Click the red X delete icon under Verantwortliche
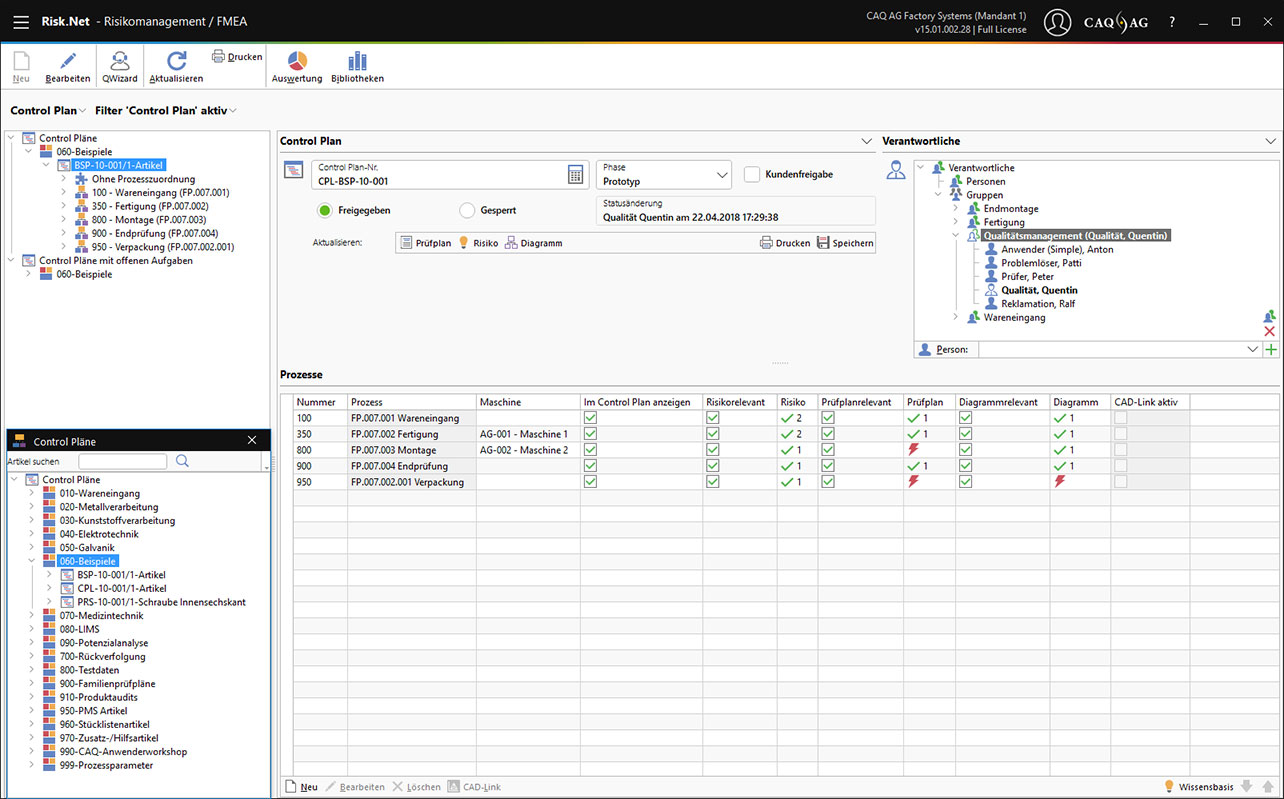 click(1270, 331)
